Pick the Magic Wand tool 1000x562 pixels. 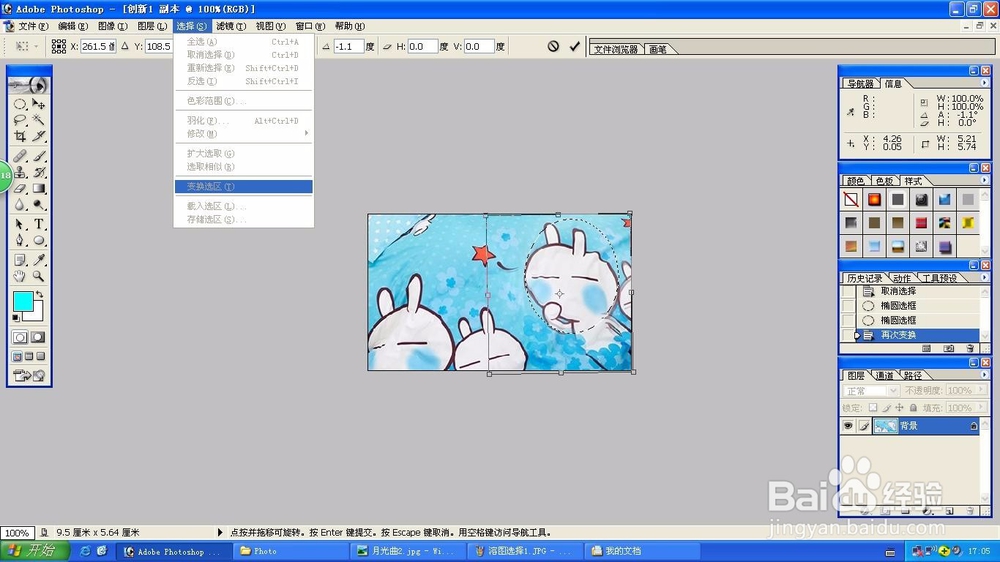[x=39, y=120]
